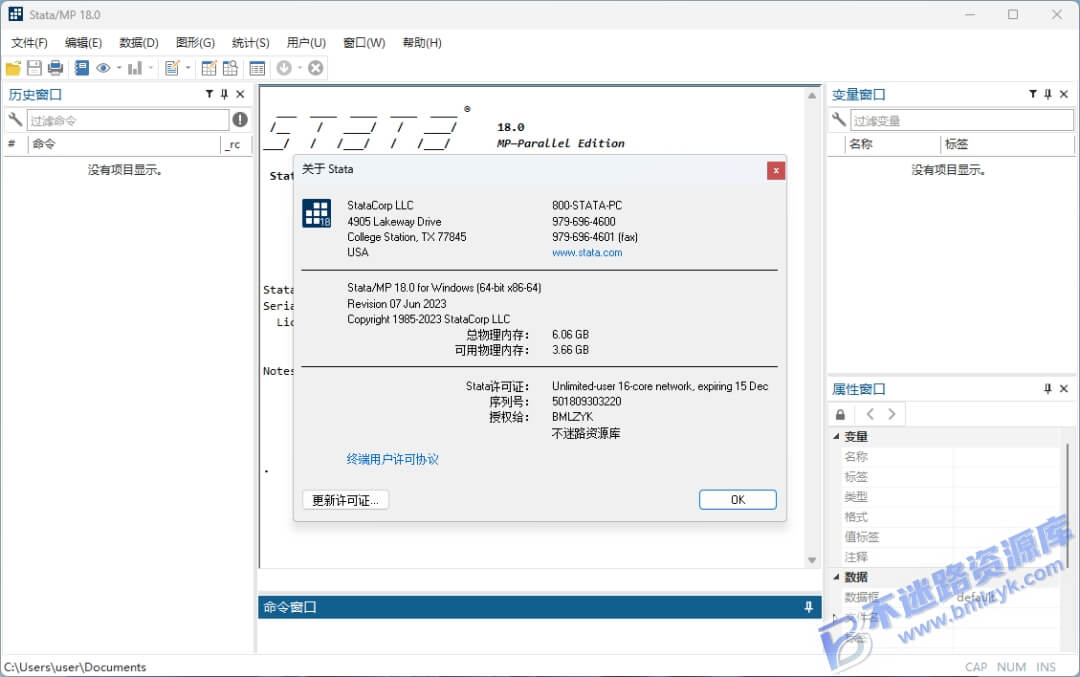The height and width of the screenshot is (677, 1080).
Task: Collapse the 变量 section in Properties
Action: (x=836, y=437)
